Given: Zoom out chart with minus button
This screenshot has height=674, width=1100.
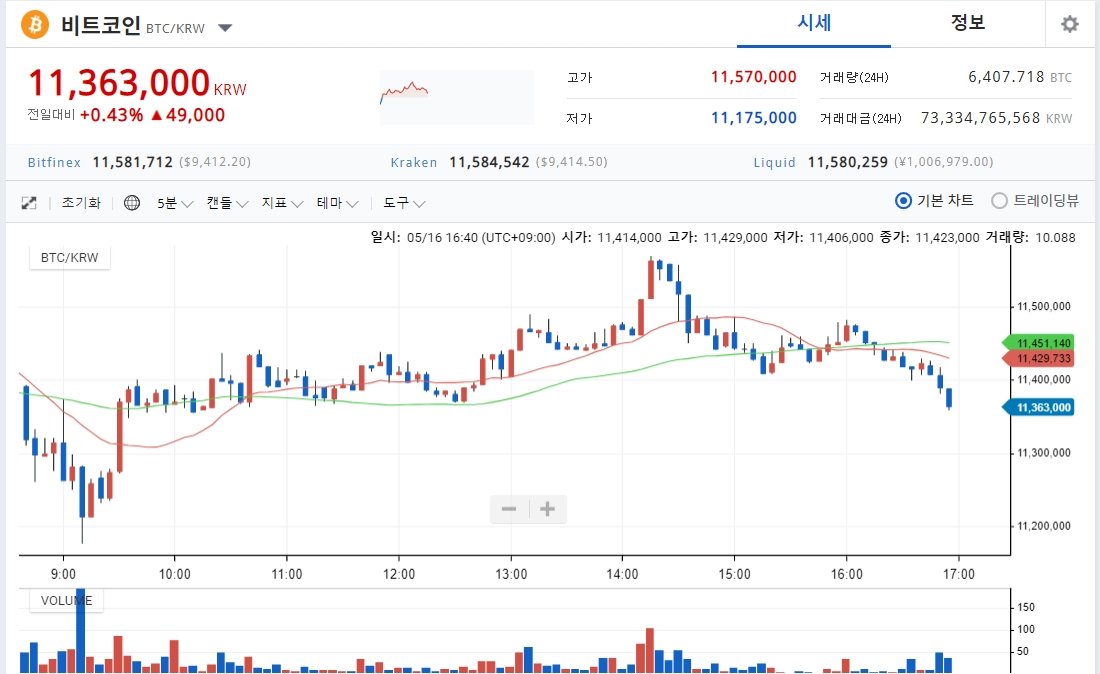Looking at the screenshot, I should [509, 509].
